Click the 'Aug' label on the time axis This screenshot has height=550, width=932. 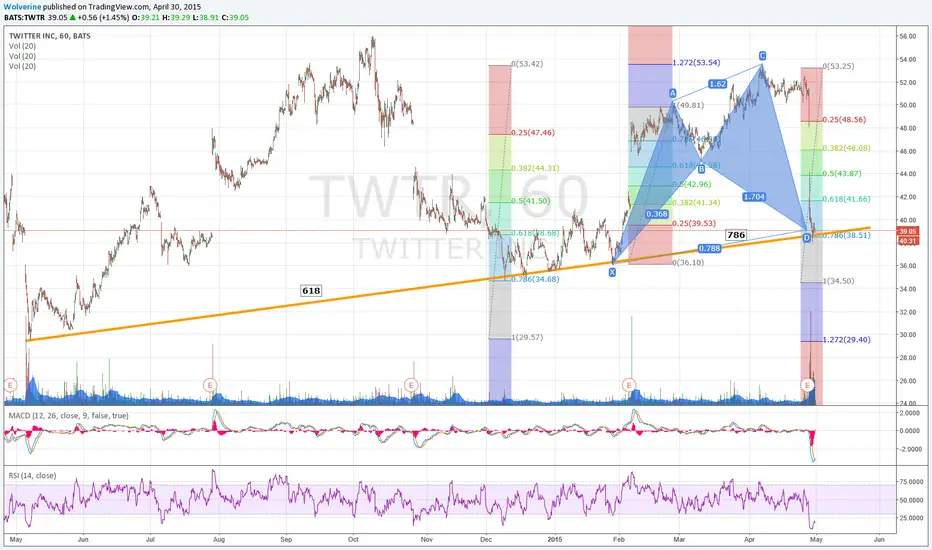[219, 539]
